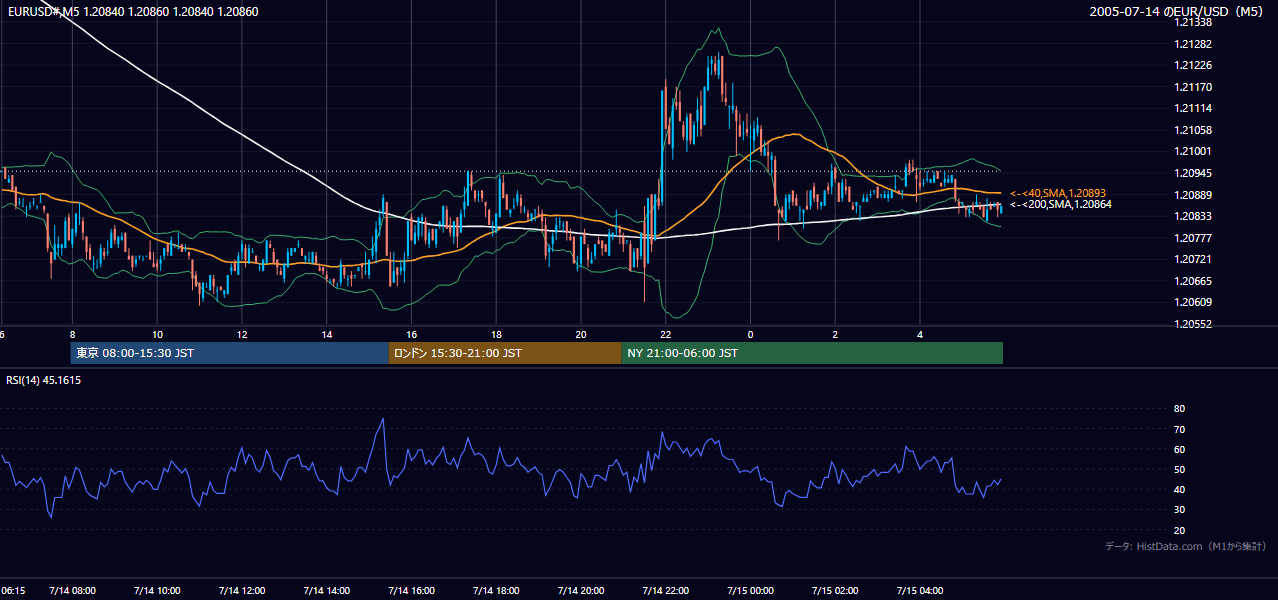Click price axis label 1.21001
The image size is (1278, 600).
pyautogui.click(x=1195, y=151)
